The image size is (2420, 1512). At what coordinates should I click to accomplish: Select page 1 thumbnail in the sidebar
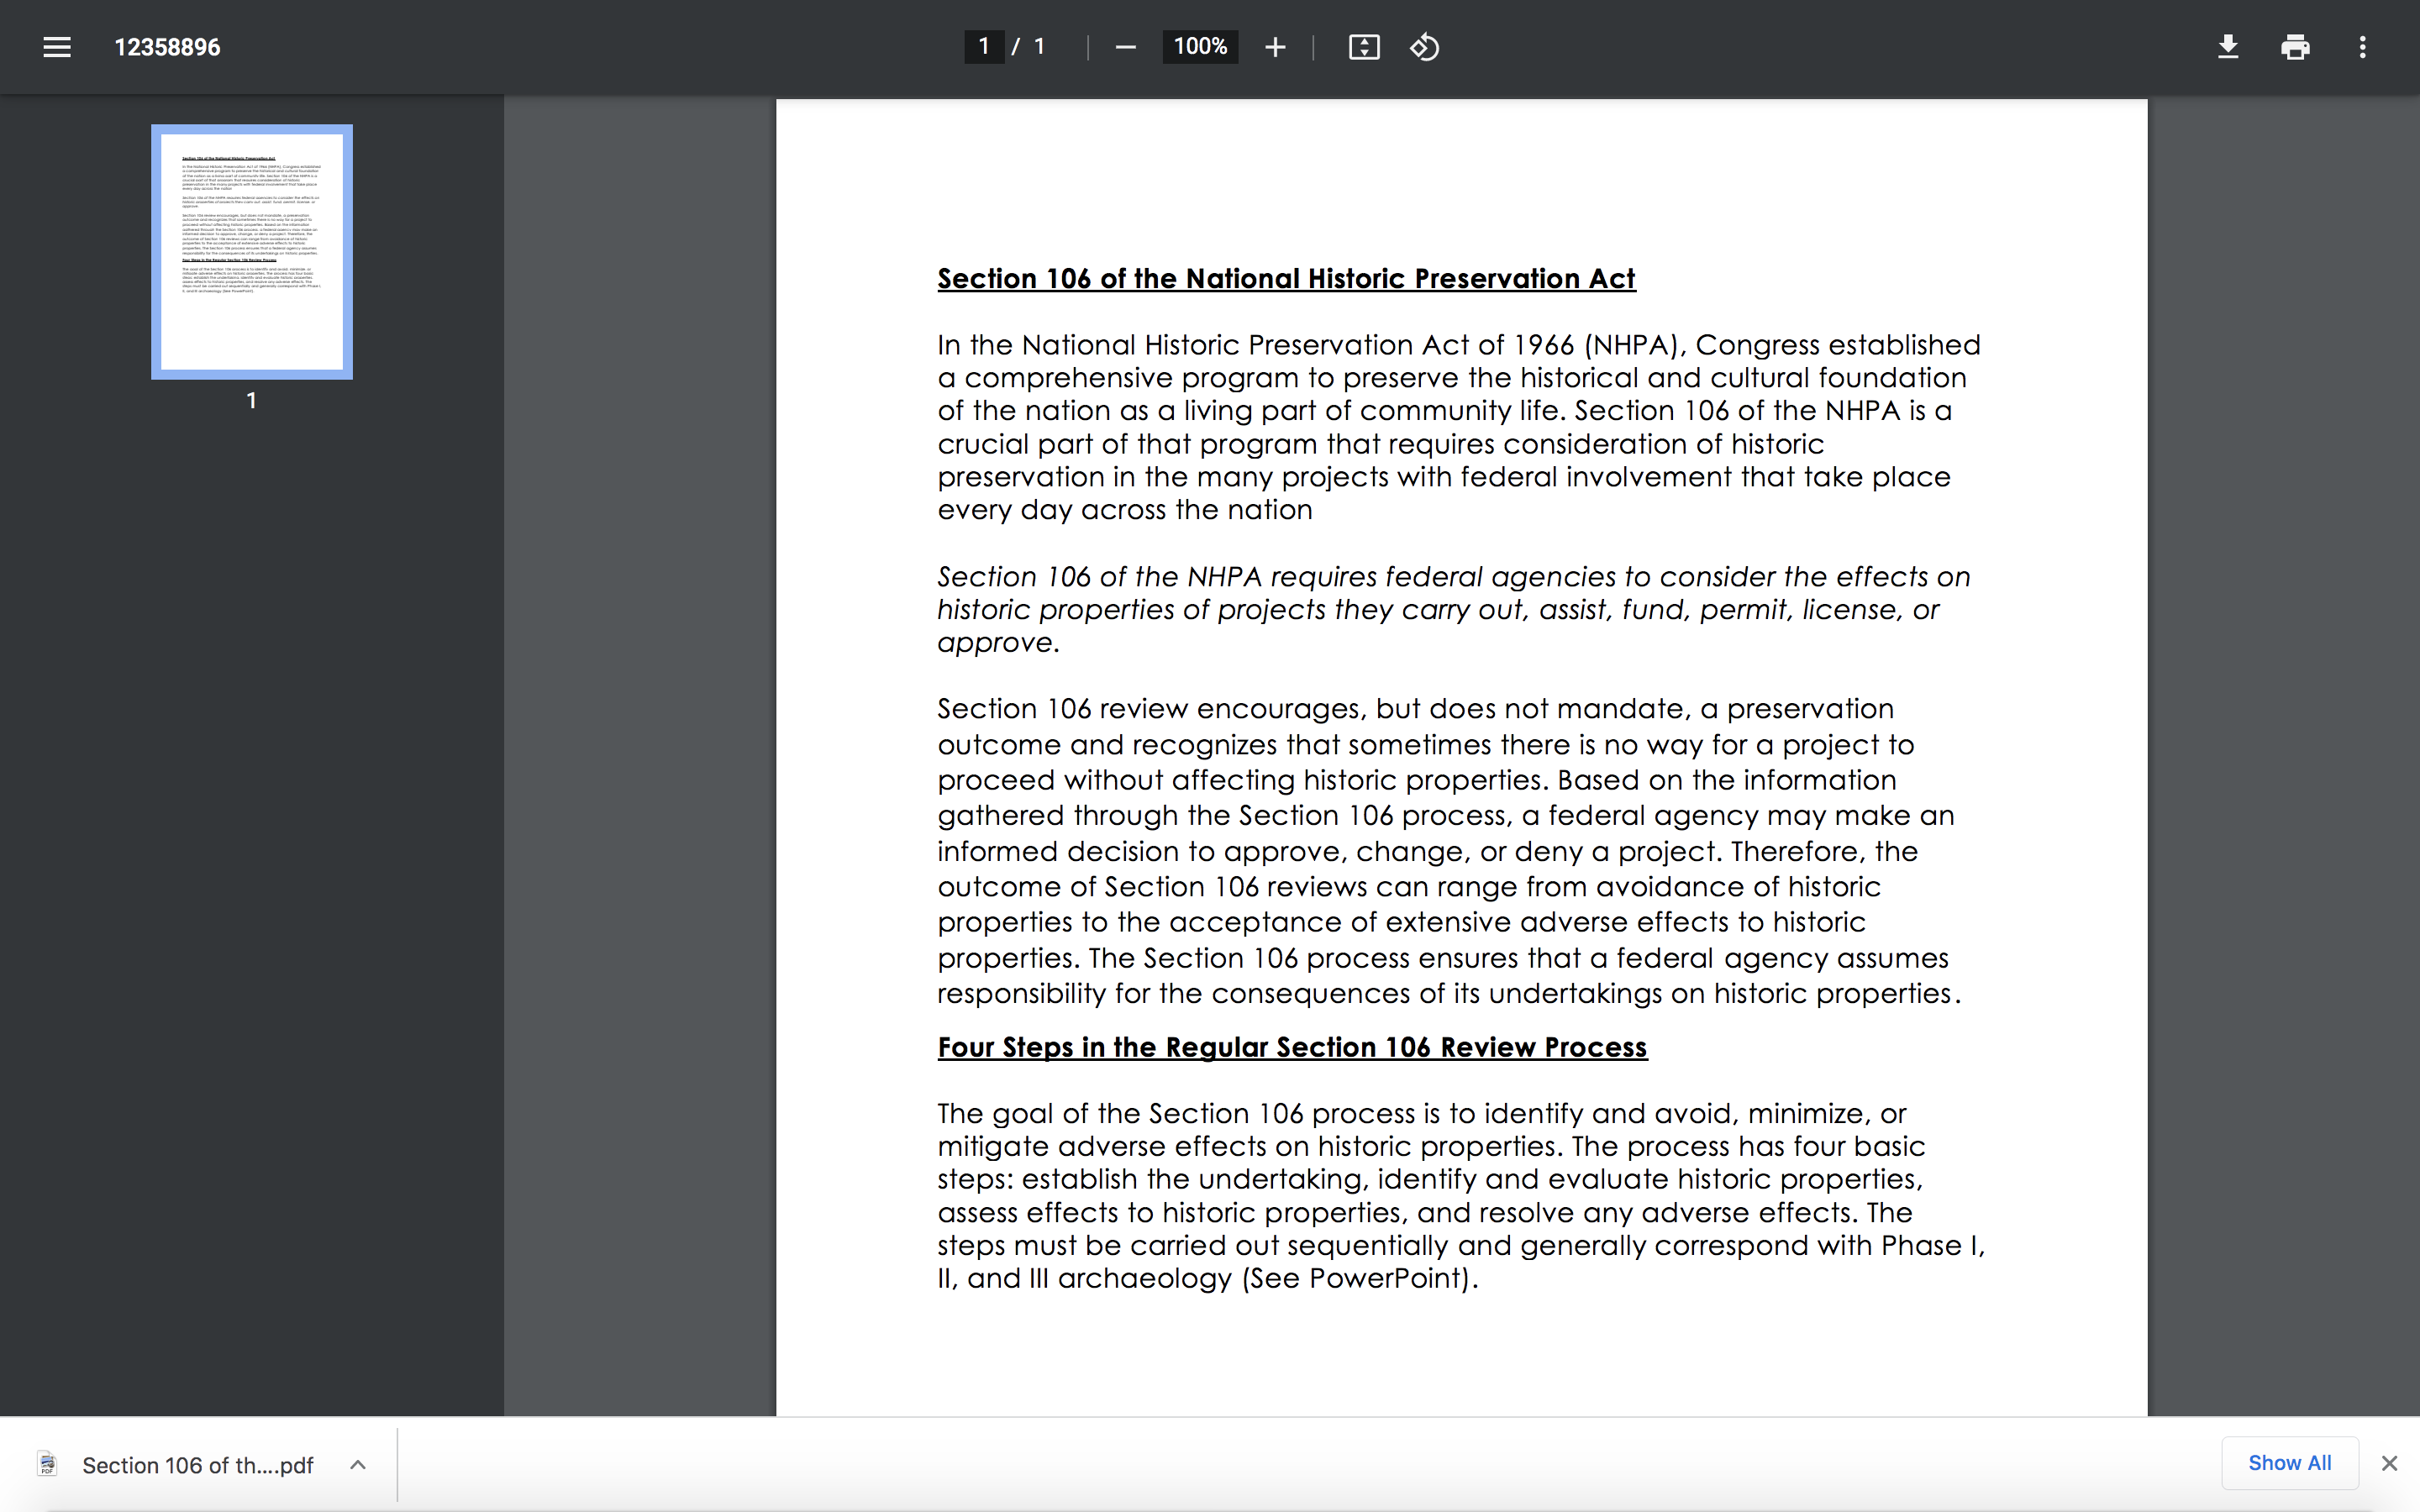(x=251, y=251)
